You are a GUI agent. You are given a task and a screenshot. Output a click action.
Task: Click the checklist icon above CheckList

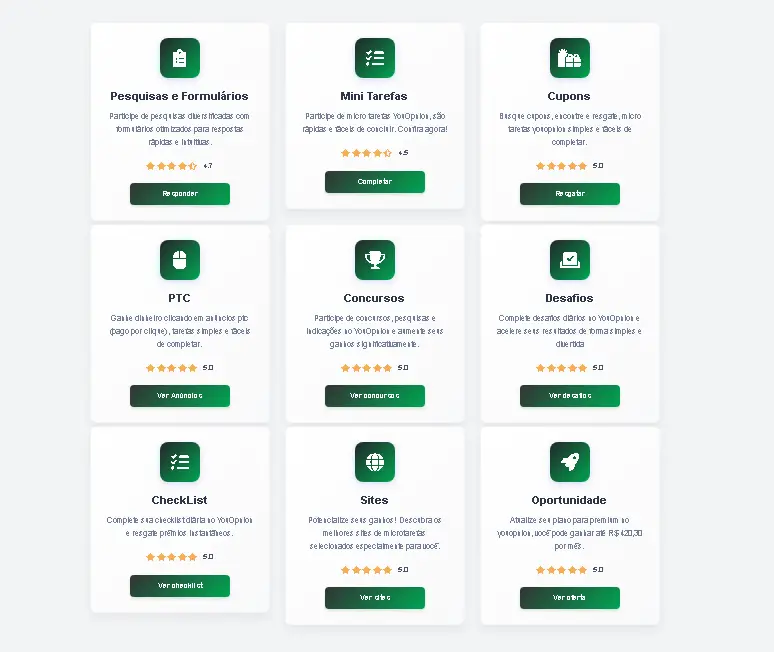180,461
